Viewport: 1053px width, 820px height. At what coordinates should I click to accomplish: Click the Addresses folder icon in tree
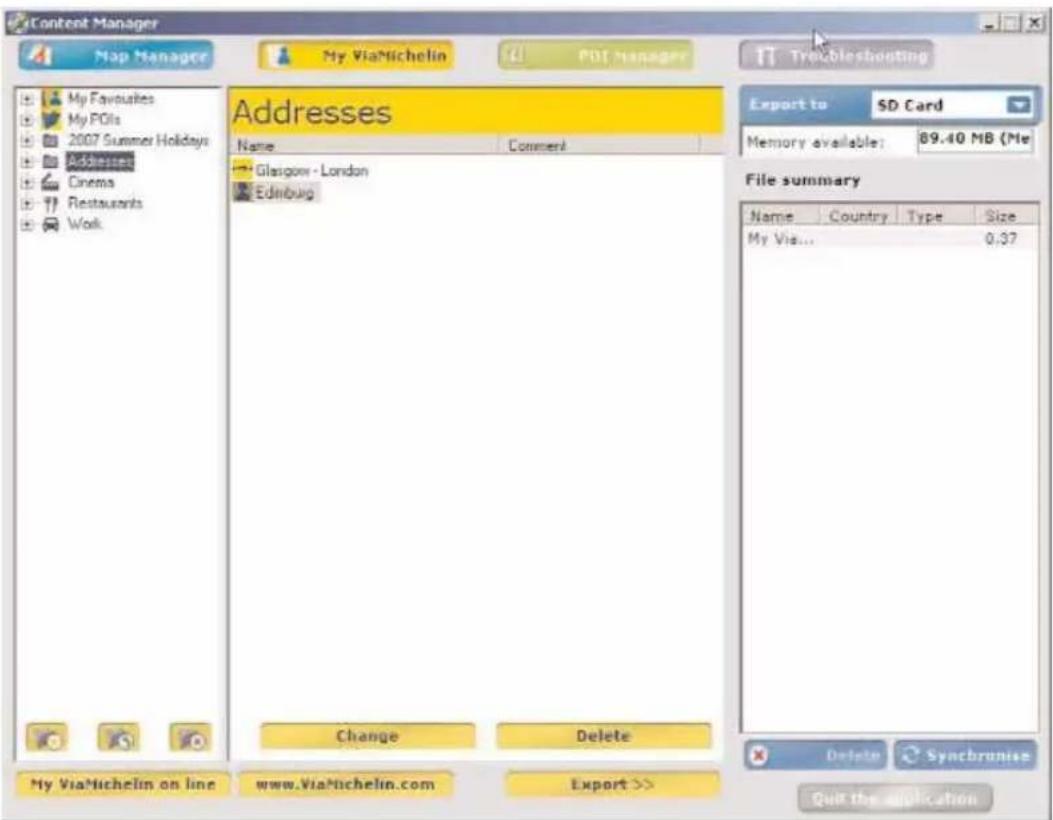pyautogui.click(x=50, y=162)
